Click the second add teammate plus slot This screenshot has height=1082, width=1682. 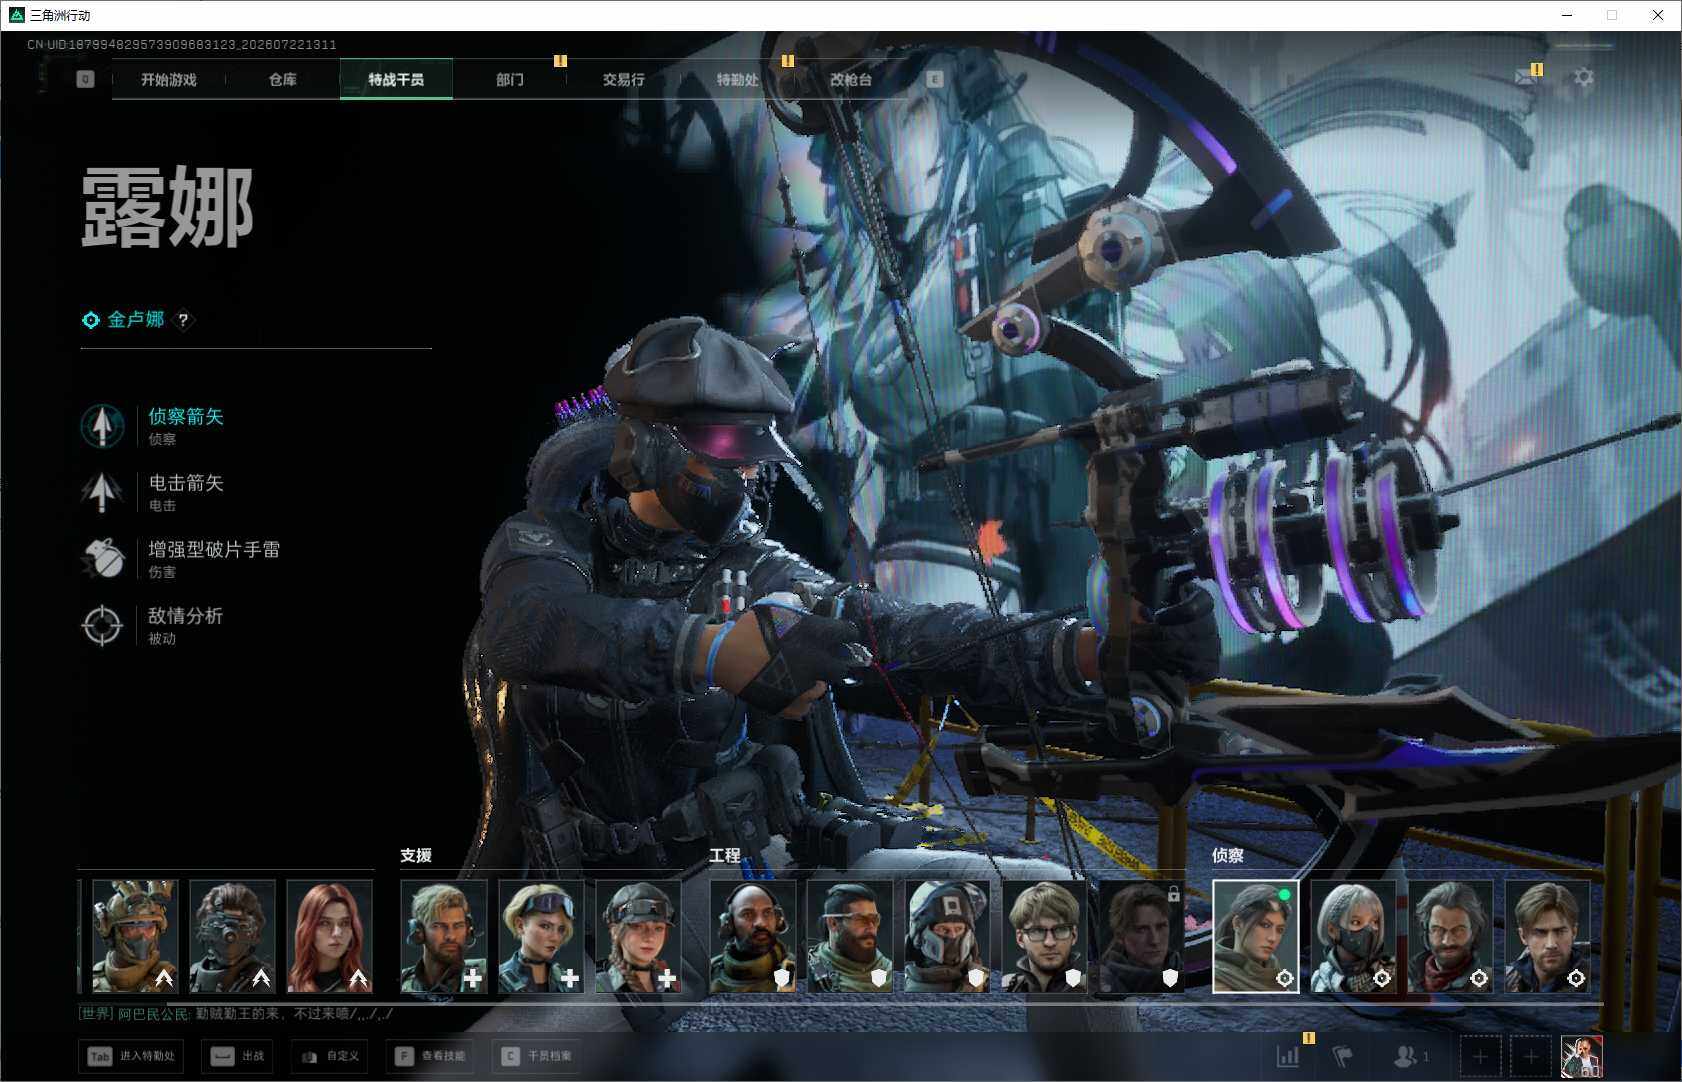[1530, 1056]
